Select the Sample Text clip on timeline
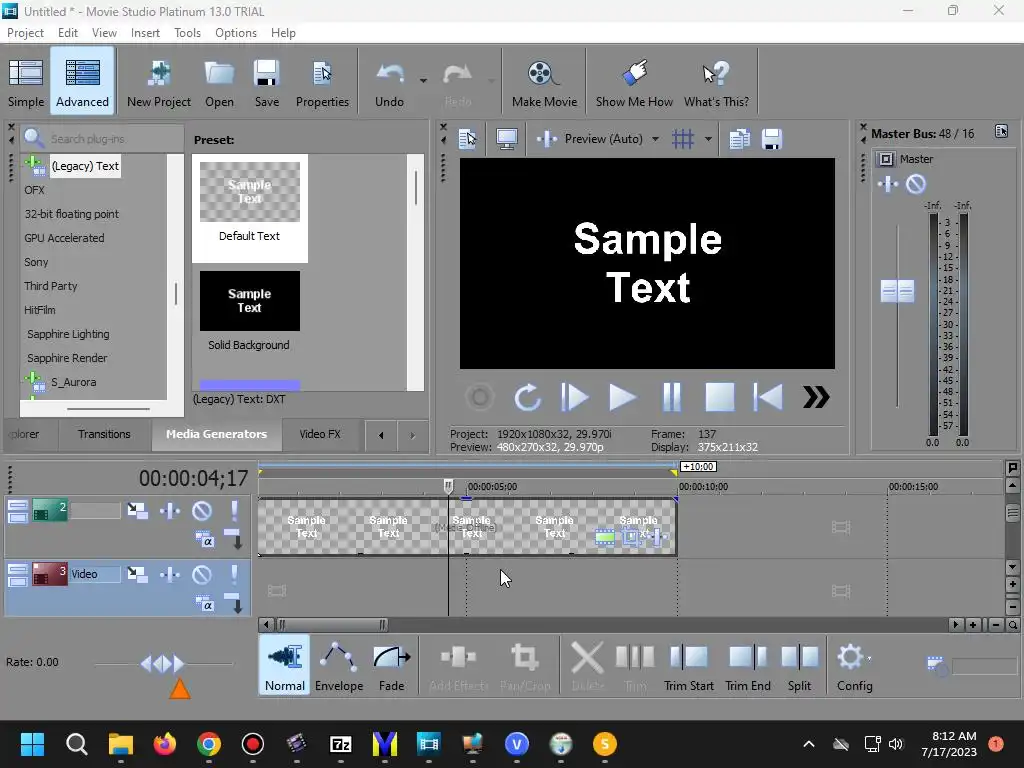The height and width of the screenshot is (768, 1024). [x=467, y=526]
